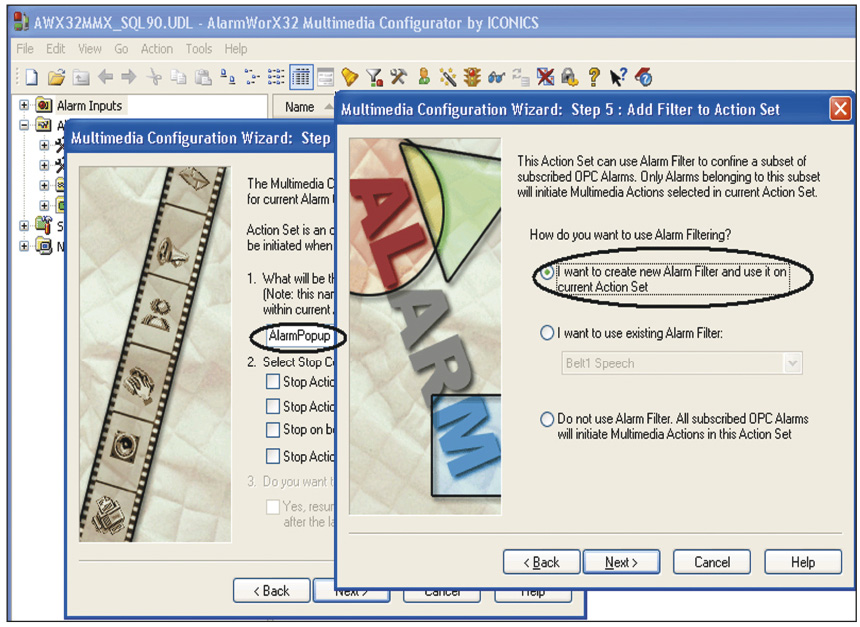Screen dimensions: 860x627
Task: Open the Go menu
Action: 121,49
